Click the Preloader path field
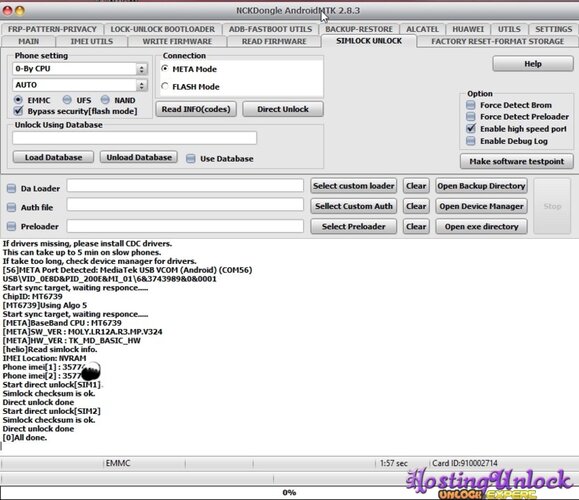 tap(185, 226)
